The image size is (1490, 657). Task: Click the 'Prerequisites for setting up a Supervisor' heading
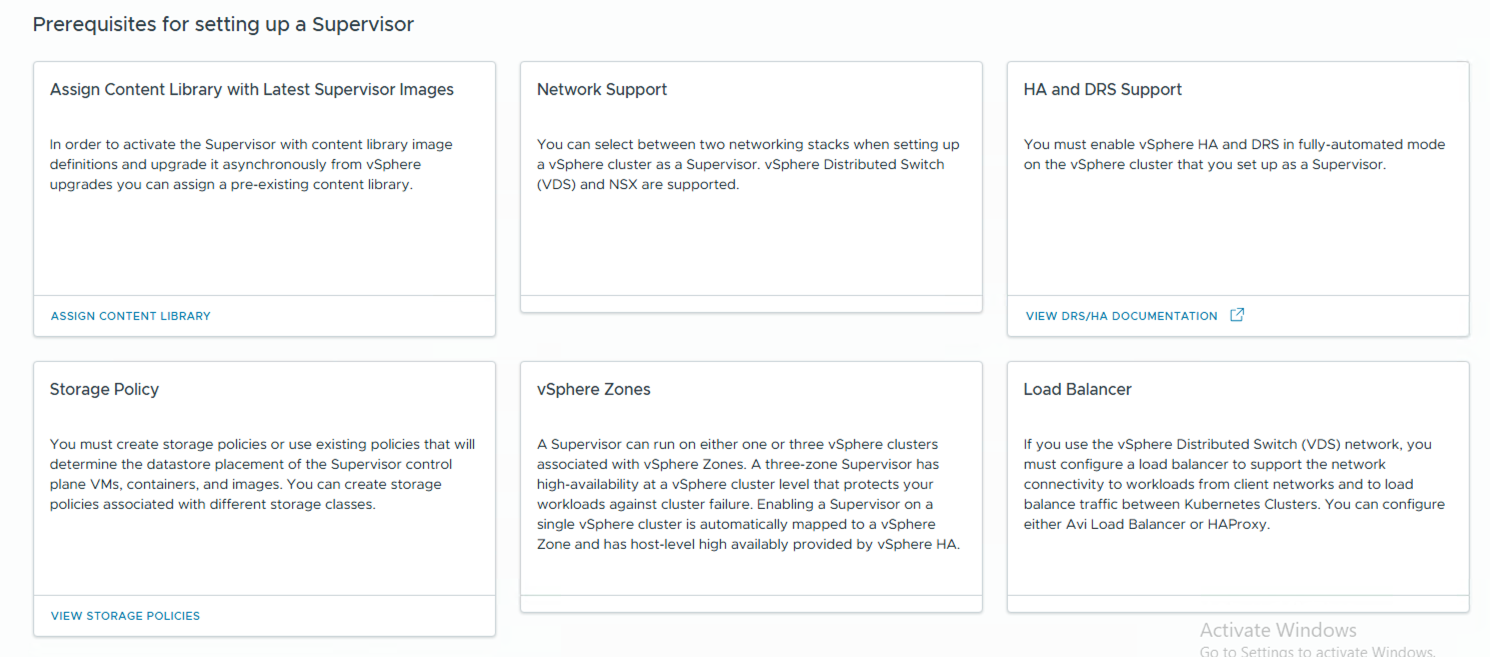click(223, 24)
